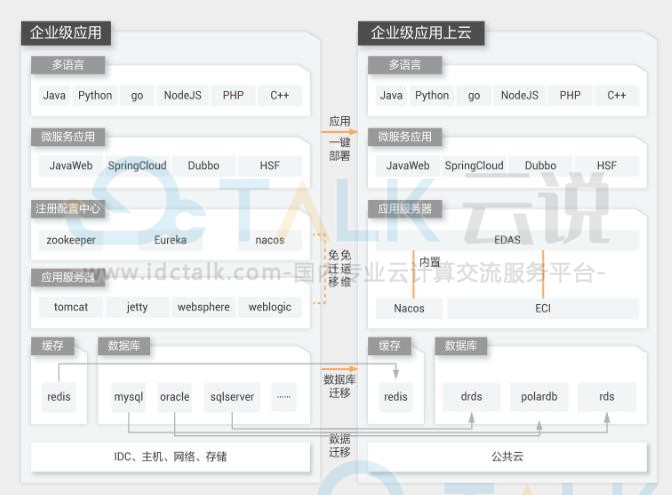Click the 企业级应用上云 title banner
Image resolution: width=672 pixels, height=495 pixels.
(x=421, y=33)
